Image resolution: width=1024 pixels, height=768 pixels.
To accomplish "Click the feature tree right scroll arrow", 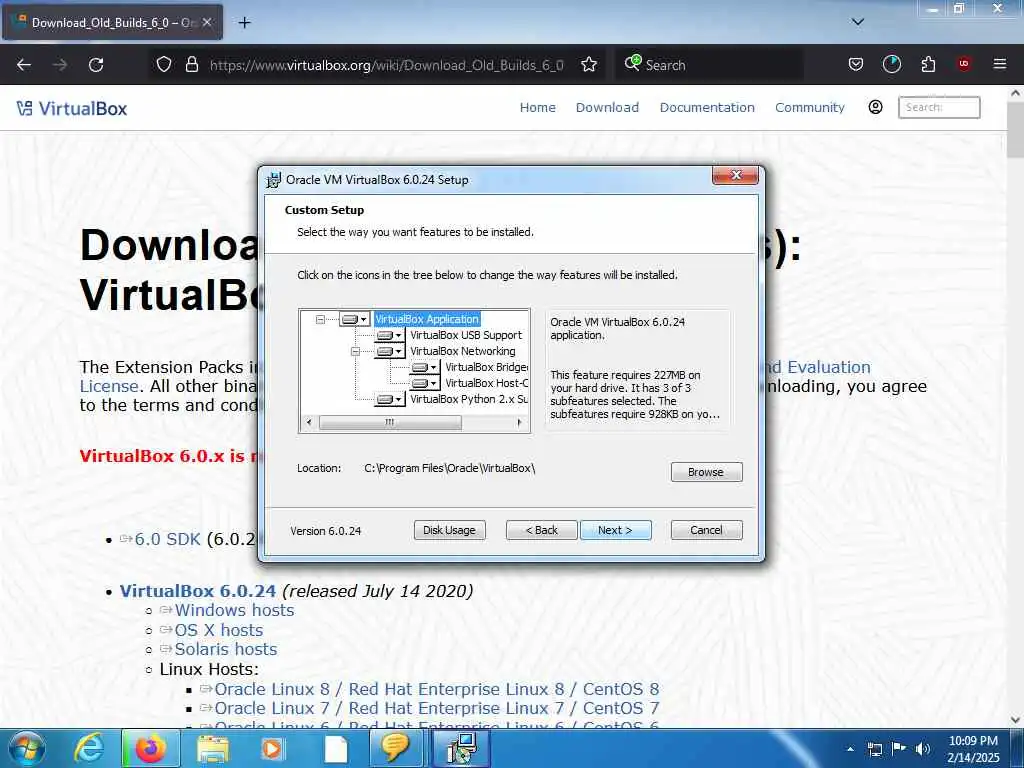I will 519,423.
